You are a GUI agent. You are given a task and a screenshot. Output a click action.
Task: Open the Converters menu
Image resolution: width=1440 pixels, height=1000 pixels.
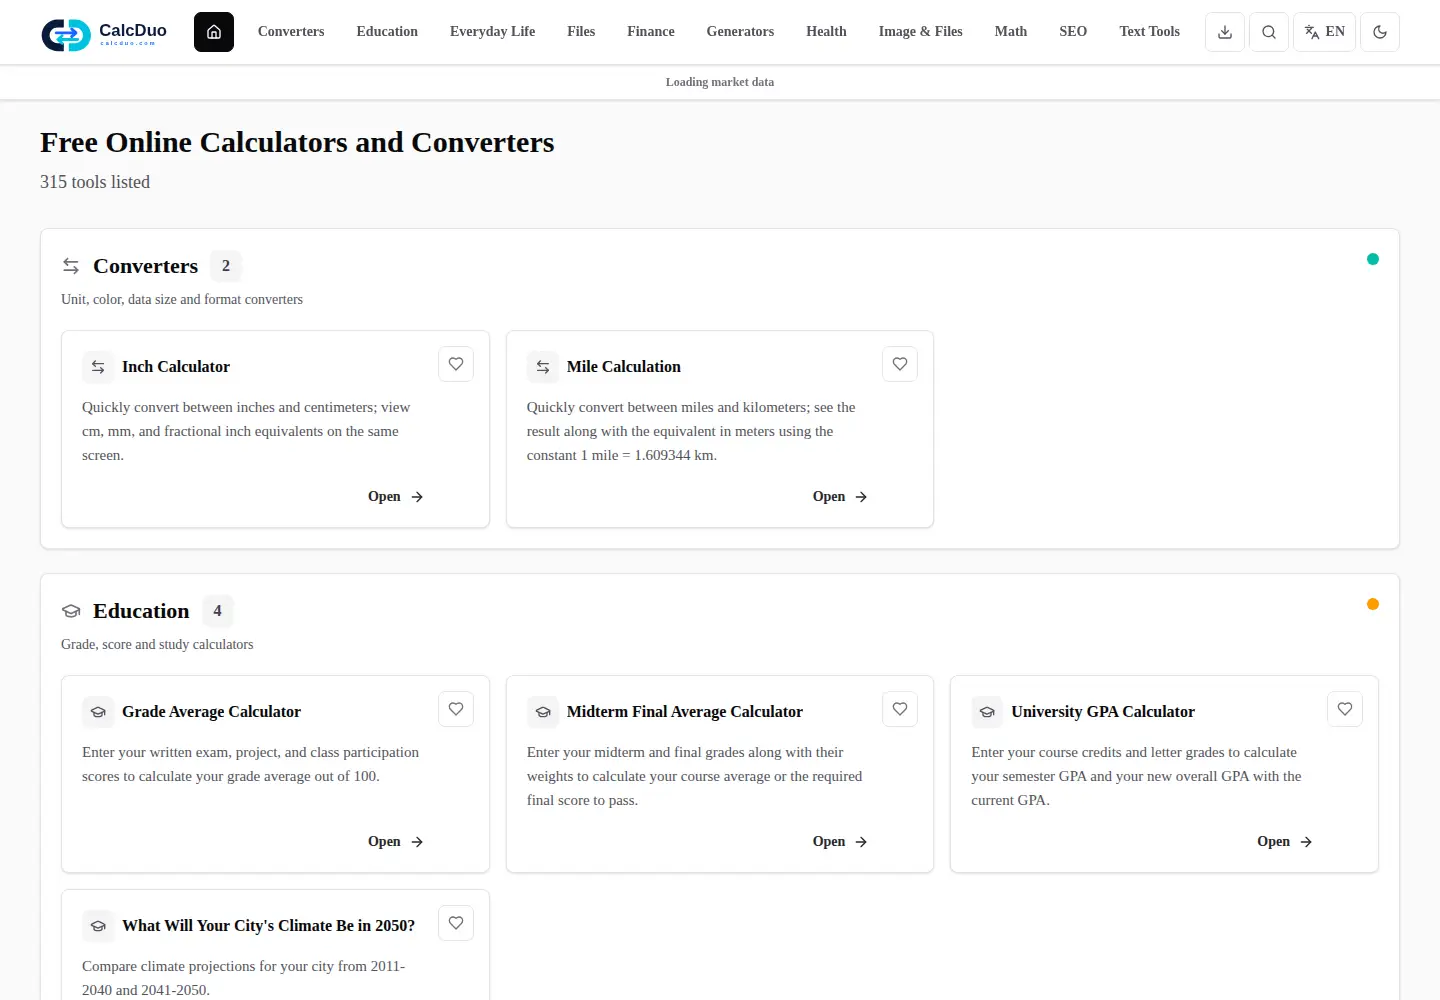[291, 32]
